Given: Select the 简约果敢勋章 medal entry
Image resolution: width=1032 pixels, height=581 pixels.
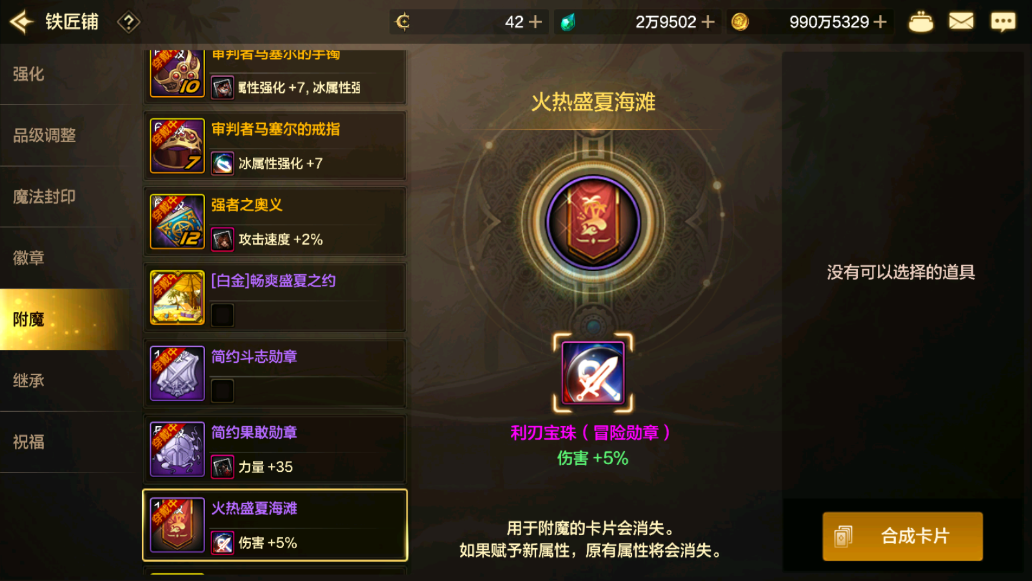Looking at the screenshot, I should pos(274,449).
